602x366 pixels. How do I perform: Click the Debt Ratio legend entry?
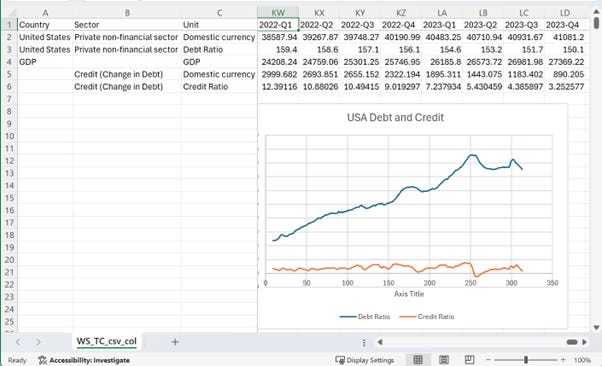pos(365,316)
